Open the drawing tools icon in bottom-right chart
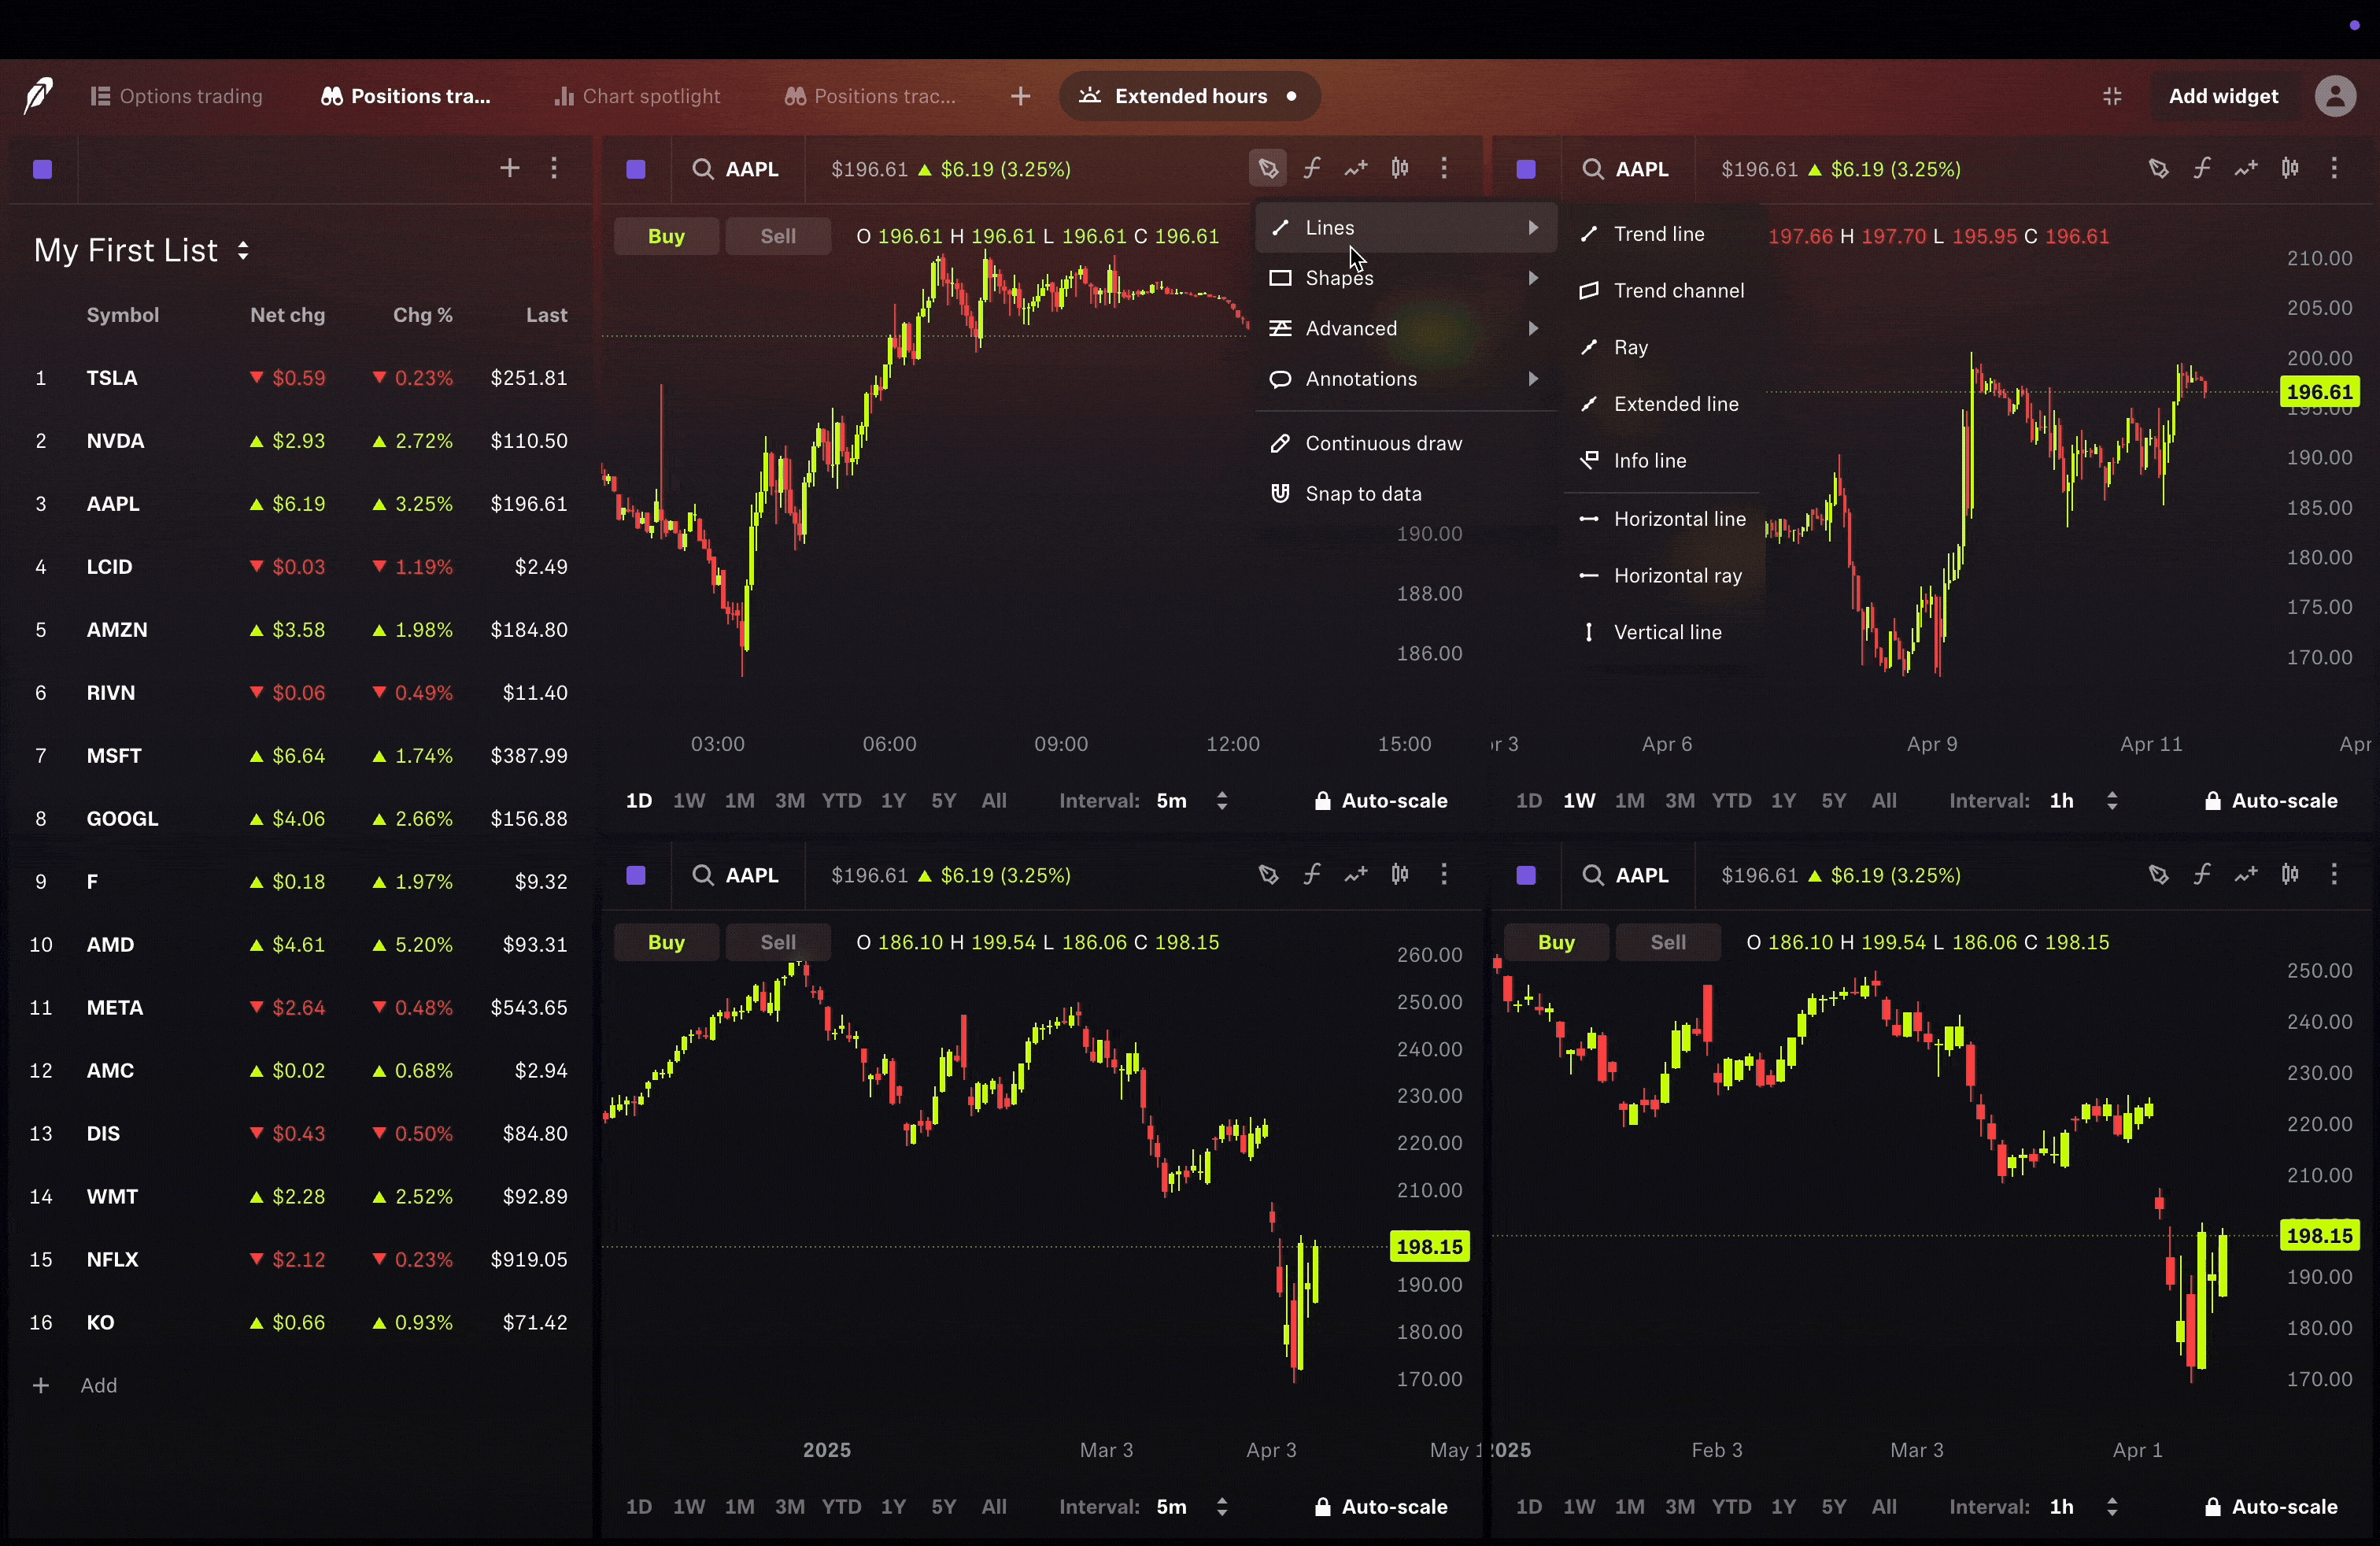 point(2158,875)
